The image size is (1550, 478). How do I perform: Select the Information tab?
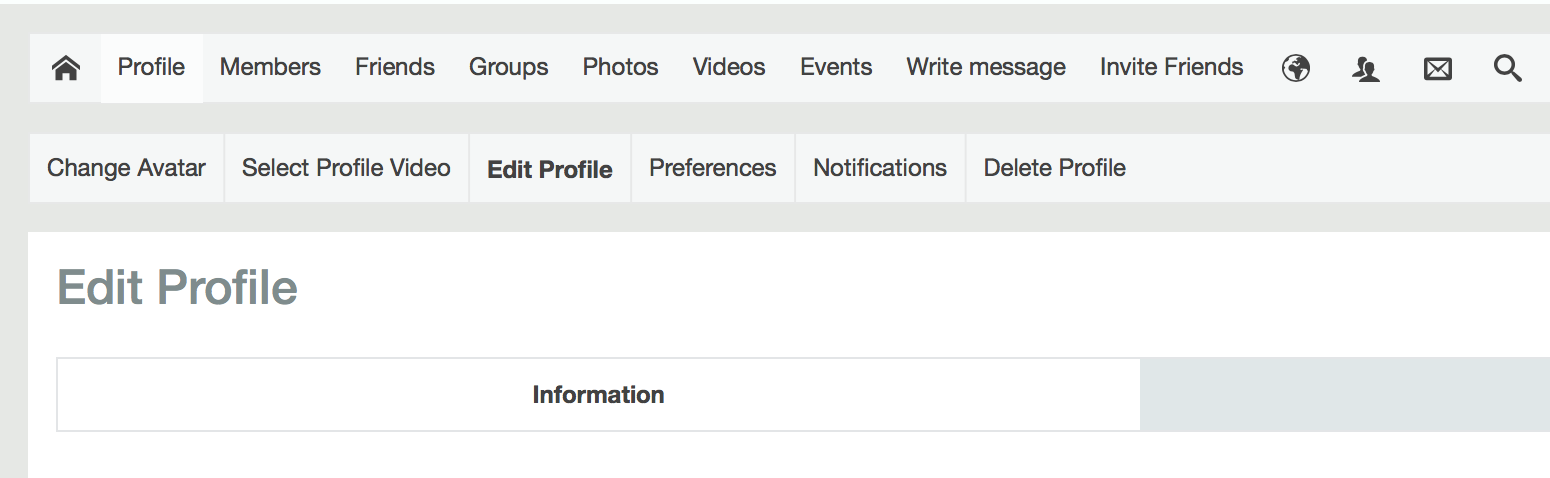[598, 395]
